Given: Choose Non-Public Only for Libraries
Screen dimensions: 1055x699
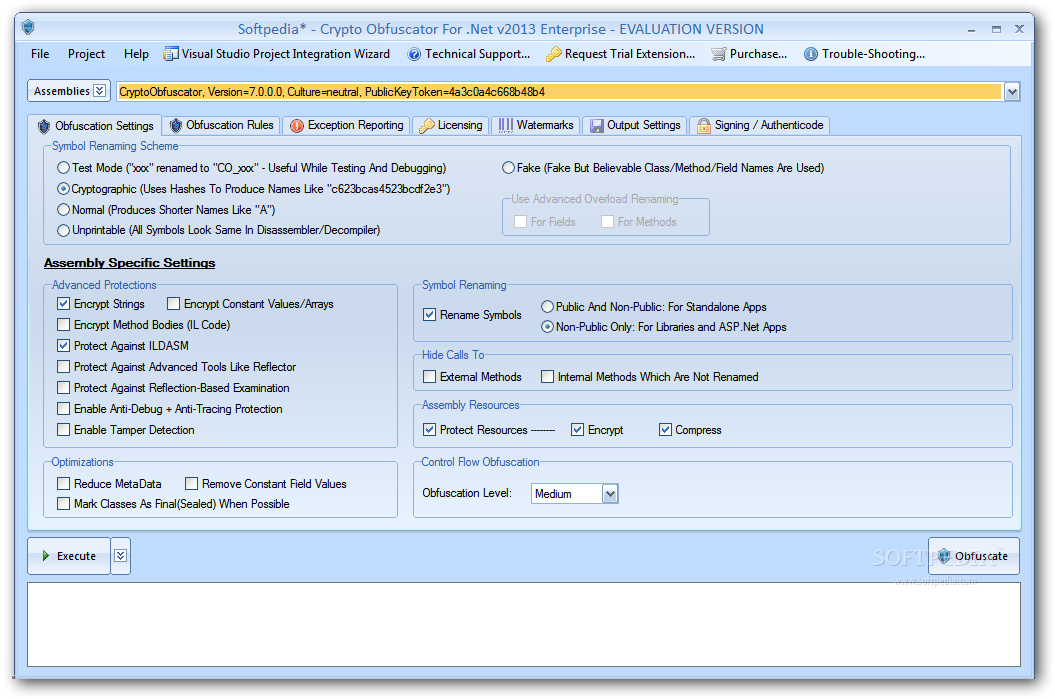Looking at the screenshot, I should click(x=547, y=327).
